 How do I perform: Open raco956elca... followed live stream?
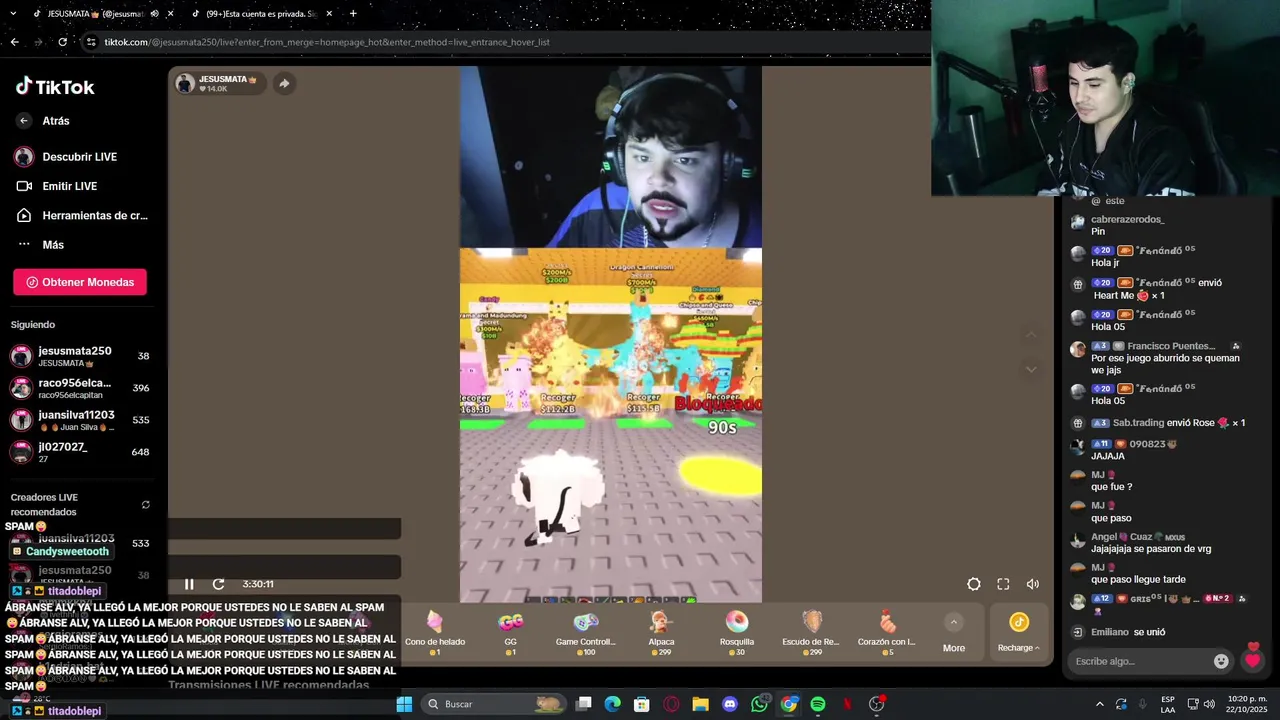pyautogui.click(x=80, y=388)
